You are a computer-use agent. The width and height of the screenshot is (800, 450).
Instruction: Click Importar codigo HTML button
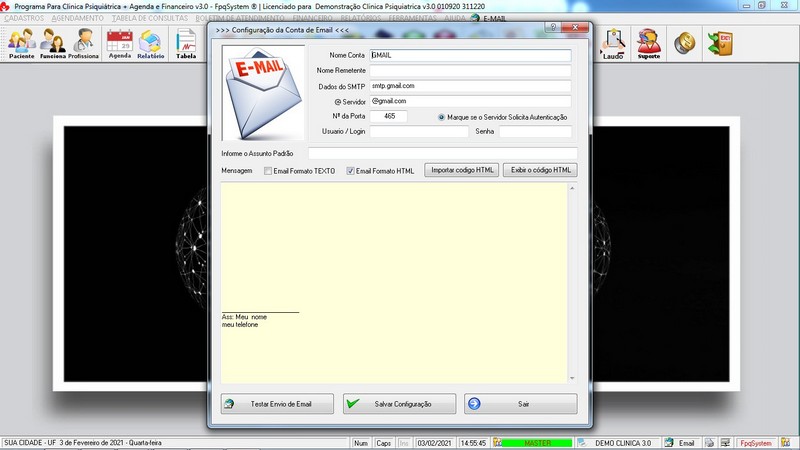click(462, 170)
